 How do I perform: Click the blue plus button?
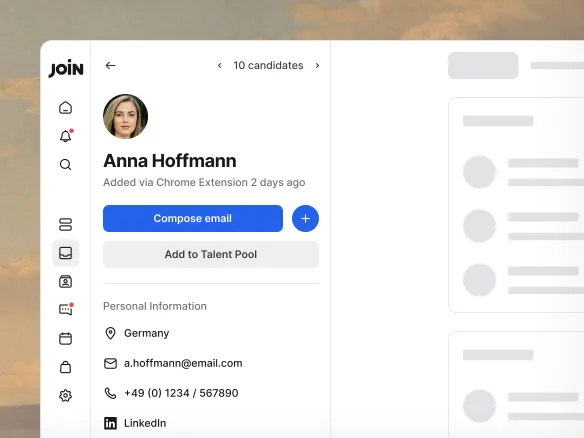(305, 219)
